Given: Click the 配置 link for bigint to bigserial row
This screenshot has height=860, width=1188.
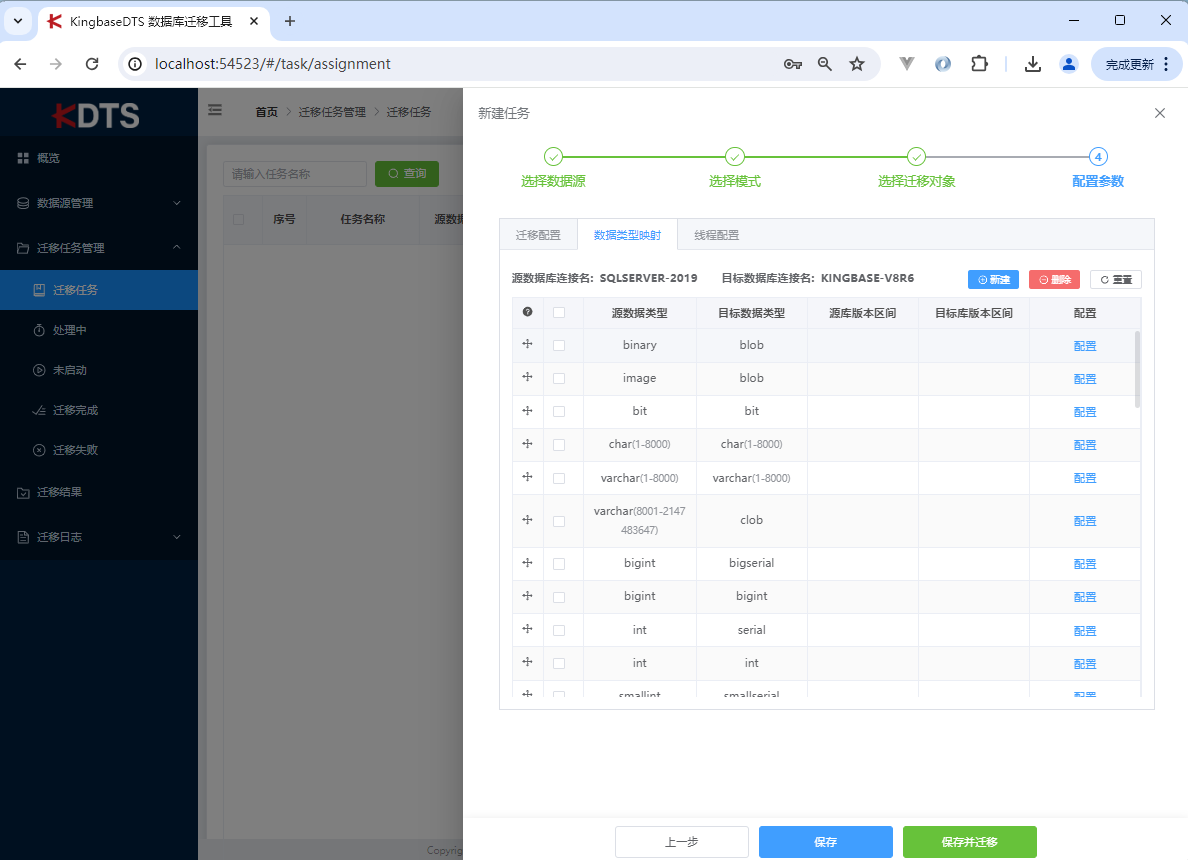Looking at the screenshot, I should (1084, 564).
